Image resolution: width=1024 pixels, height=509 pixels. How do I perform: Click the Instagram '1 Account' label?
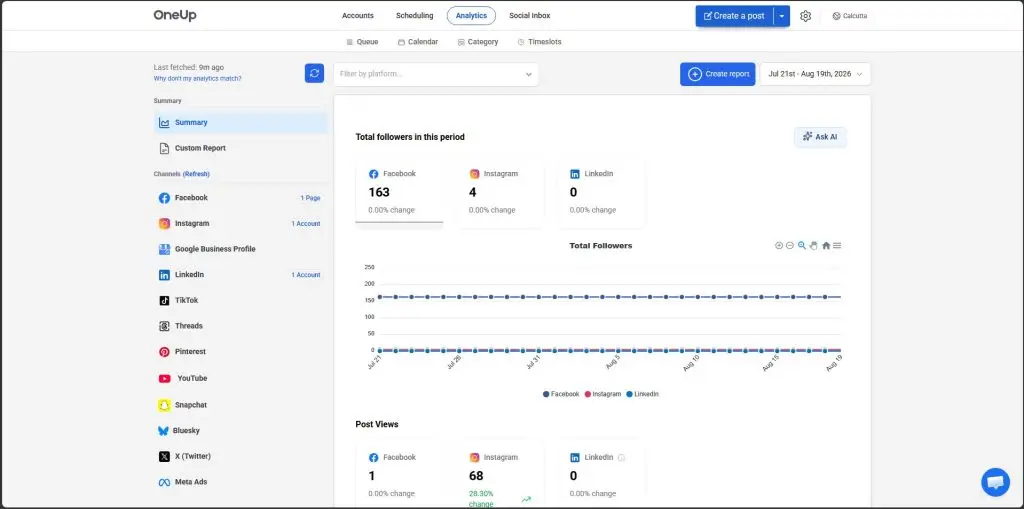tap(306, 223)
